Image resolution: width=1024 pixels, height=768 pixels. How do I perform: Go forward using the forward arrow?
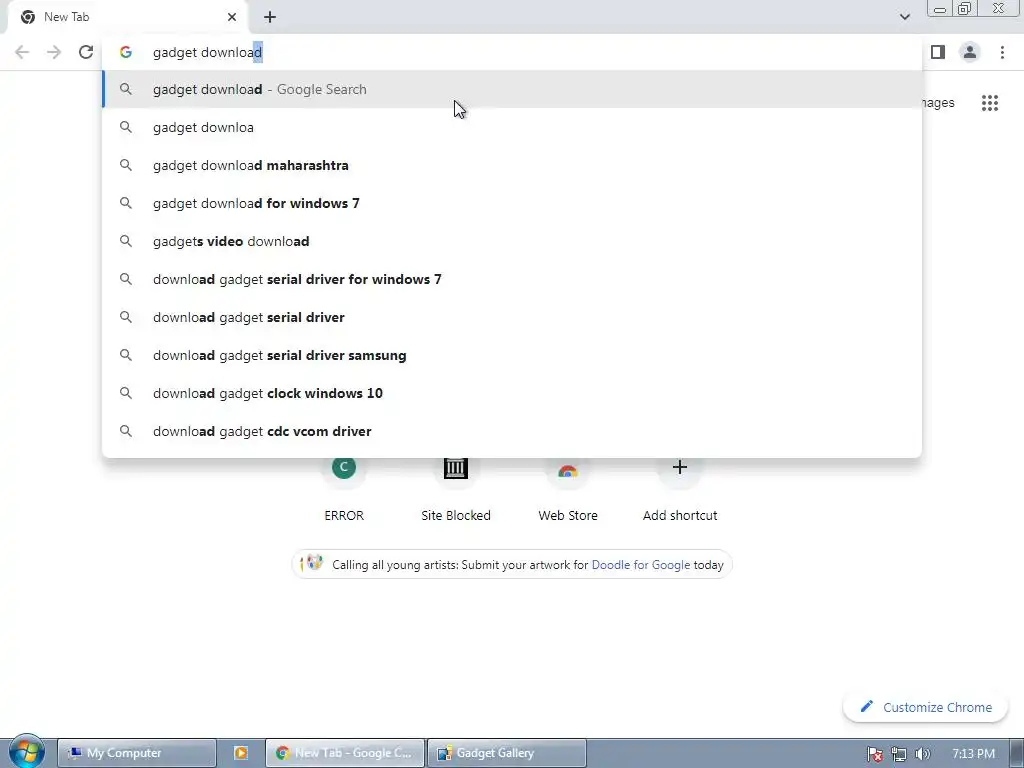click(54, 52)
